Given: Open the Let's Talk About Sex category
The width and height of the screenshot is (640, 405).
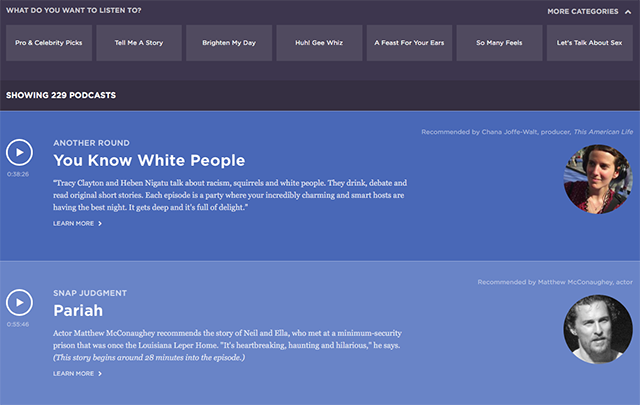Looking at the screenshot, I should (x=590, y=43).
